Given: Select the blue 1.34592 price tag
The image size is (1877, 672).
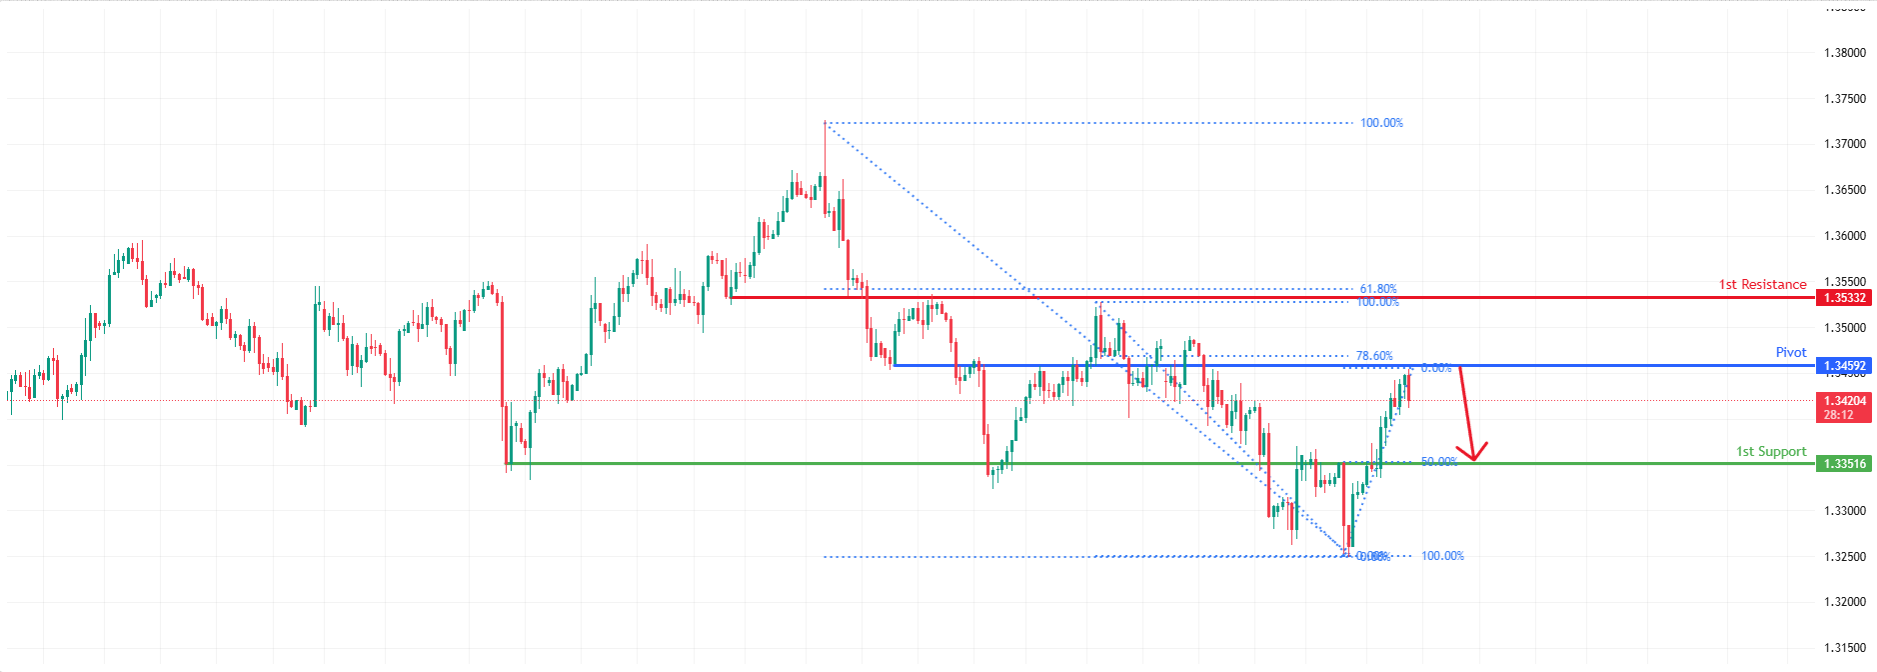Looking at the screenshot, I should [1844, 366].
